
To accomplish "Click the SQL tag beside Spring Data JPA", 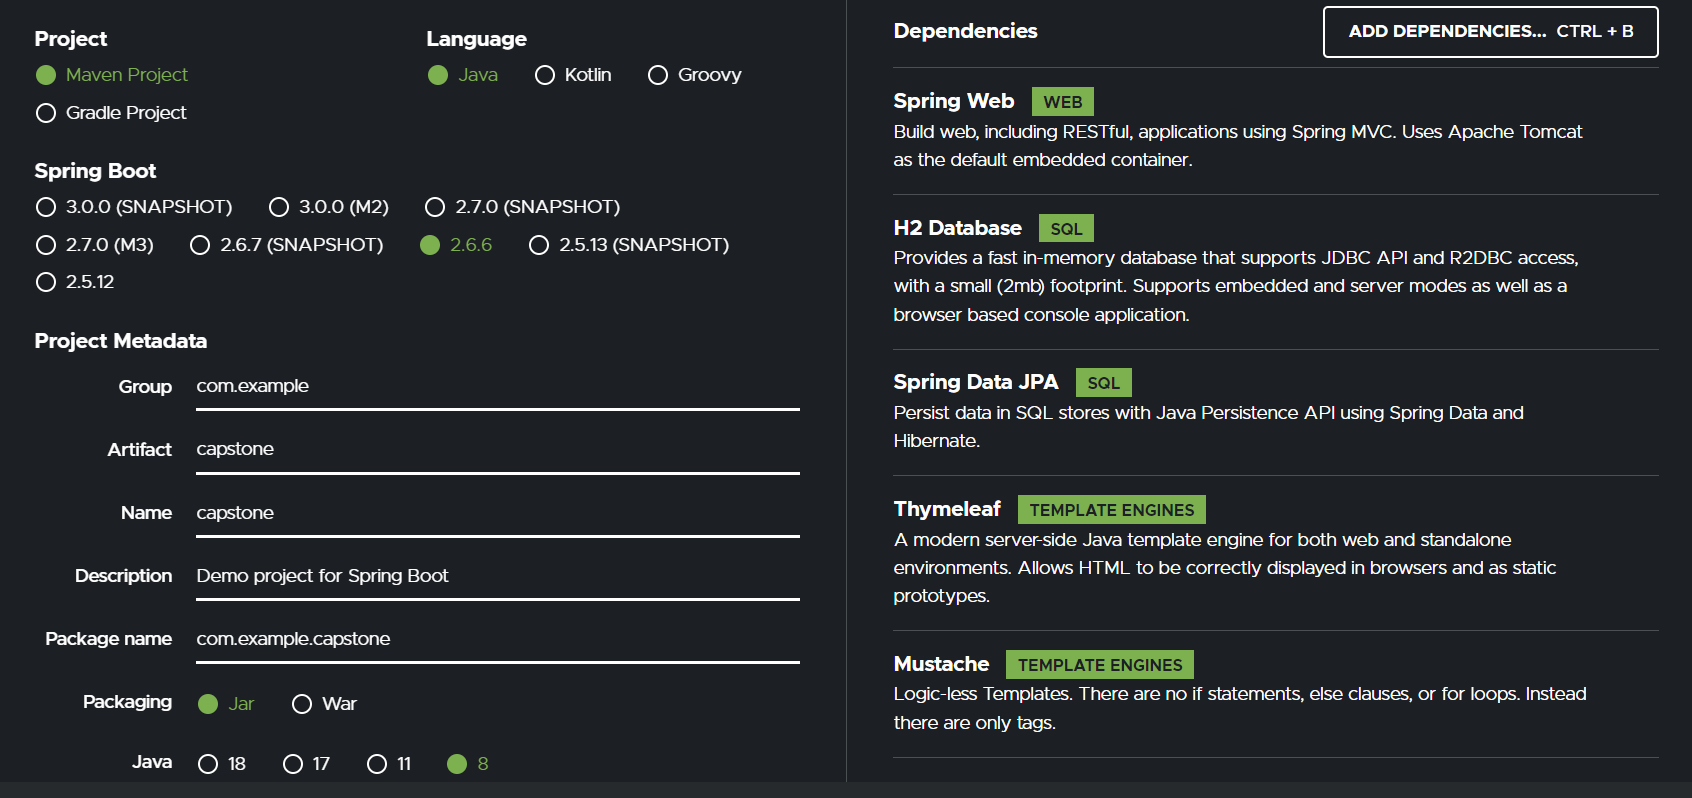I will coord(1103,383).
